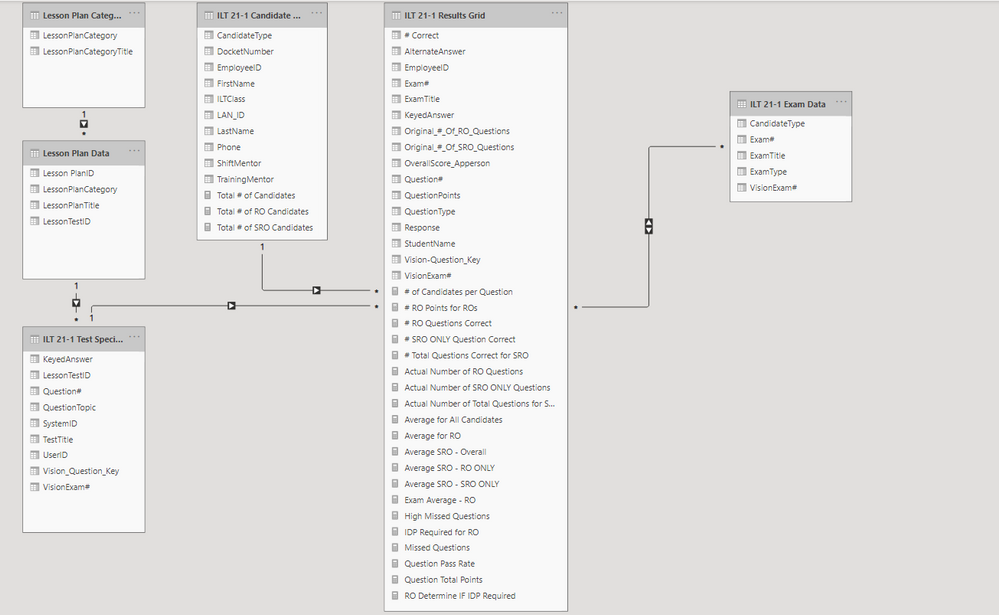Click measure icon beside Question Pass Rate
Image resolution: width=999 pixels, height=615 pixels.
[396, 563]
